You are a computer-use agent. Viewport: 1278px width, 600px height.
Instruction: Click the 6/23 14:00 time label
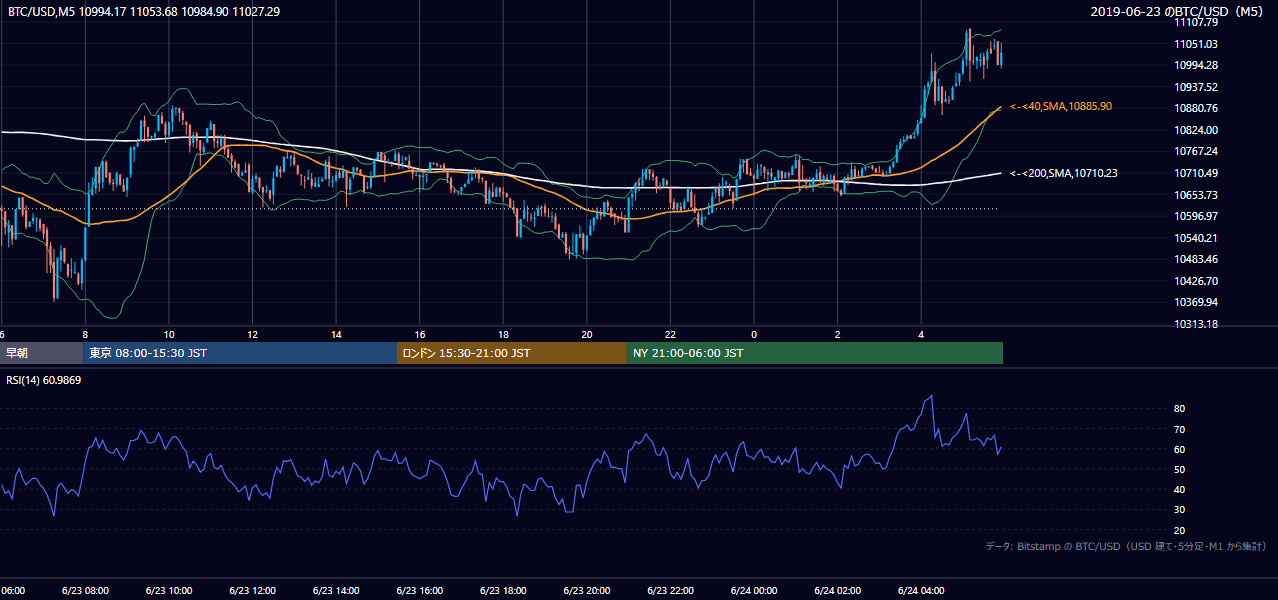pyautogui.click(x=335, y=591)
